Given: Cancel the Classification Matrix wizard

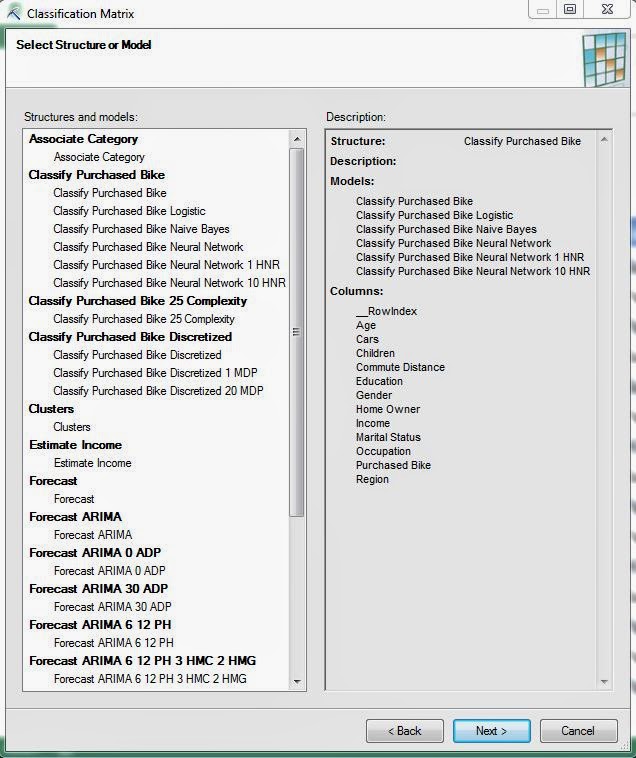Looking at the screenshot, I should click(578, 730).
